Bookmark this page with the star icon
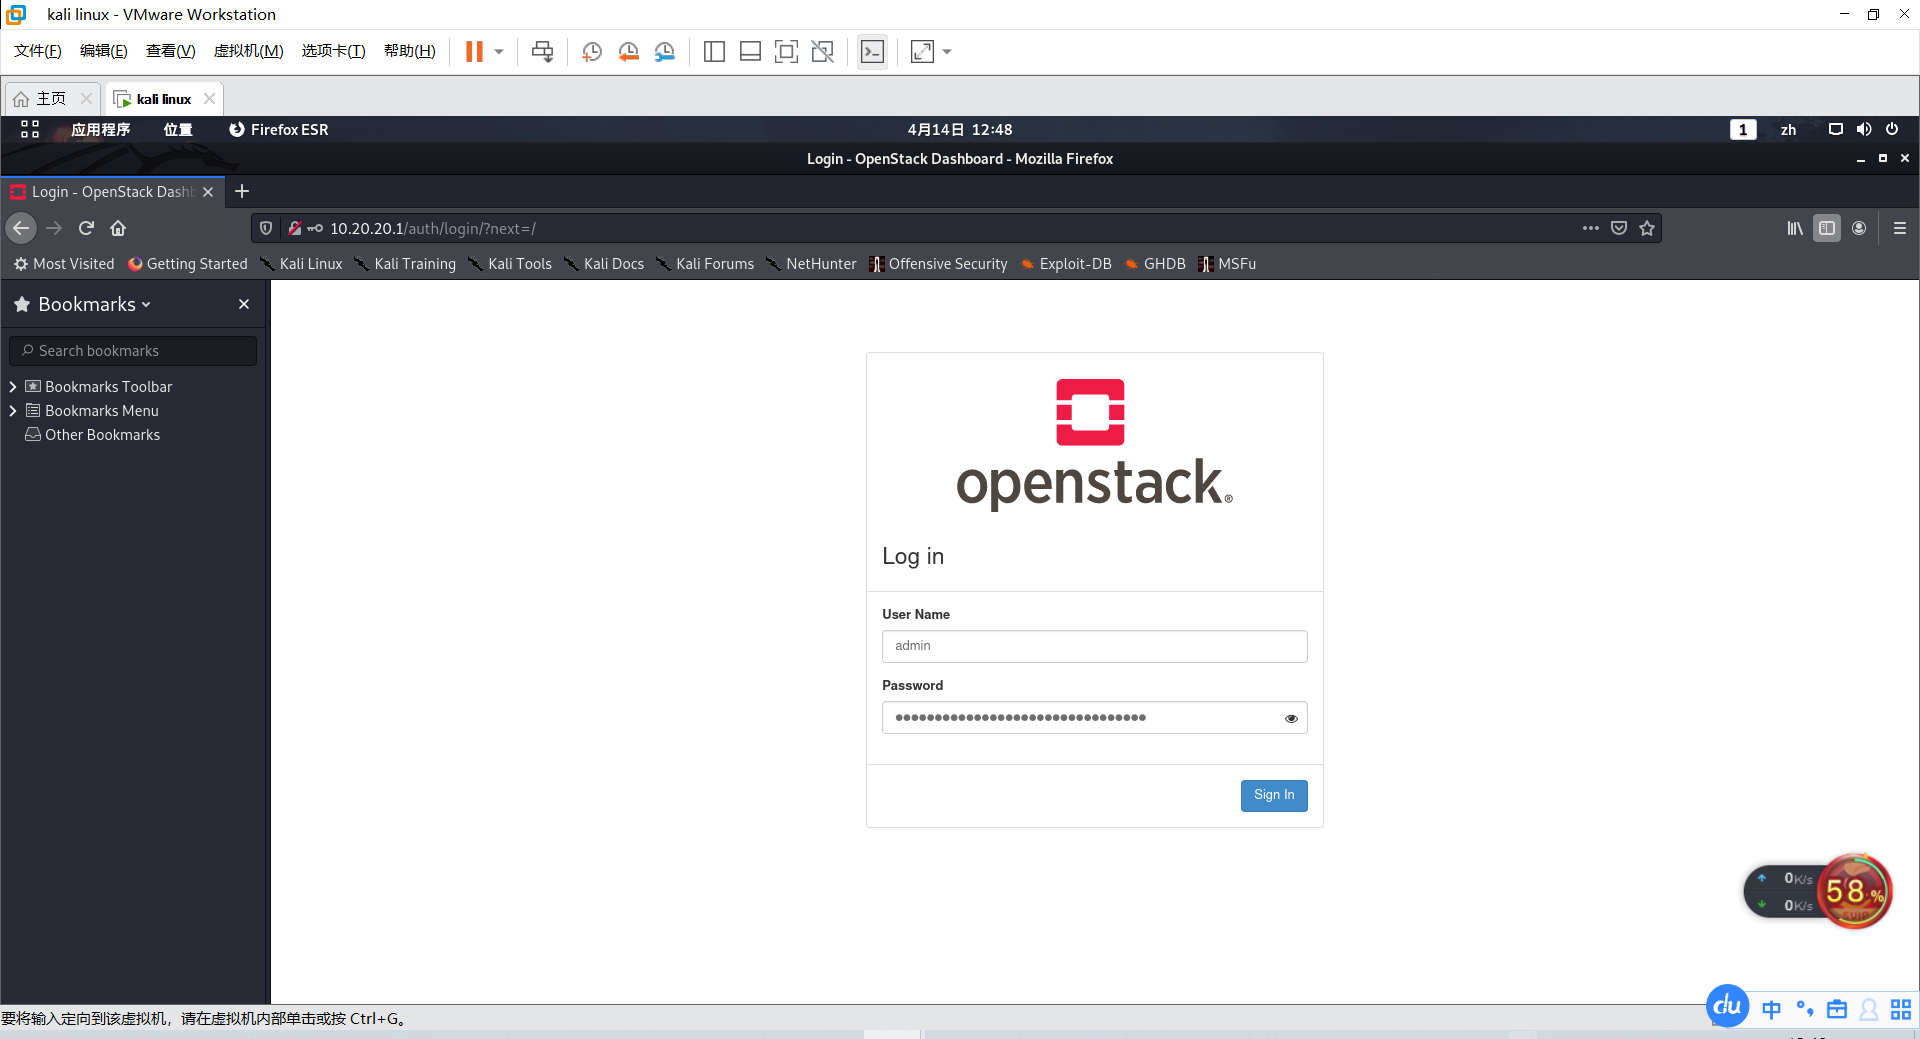This screenshot has height=1039, width=1920. (x=1646, y=228)
